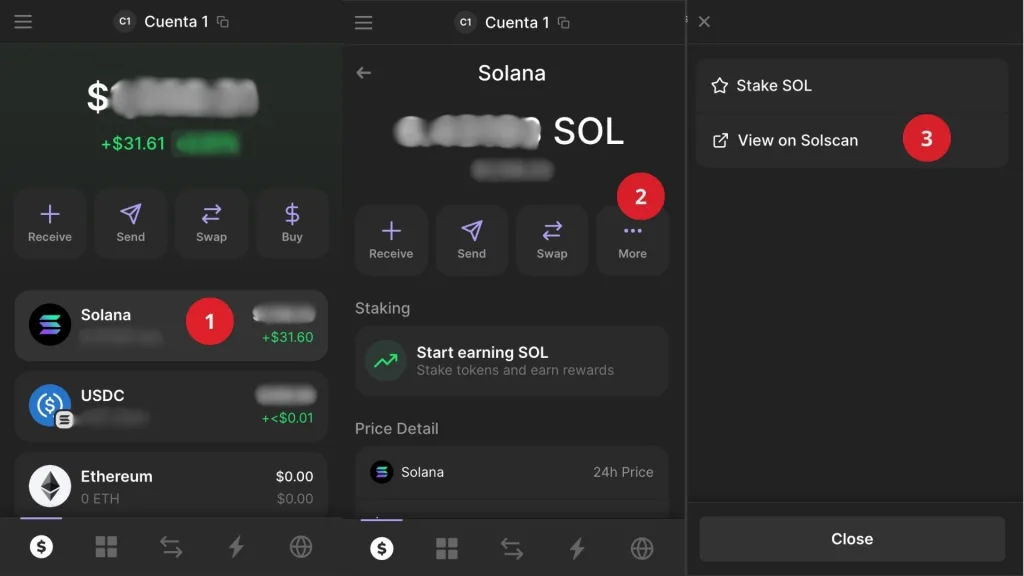Tap Buy button on main wallet screen
Screen dimensions: 1024x576
click(292, 223)
